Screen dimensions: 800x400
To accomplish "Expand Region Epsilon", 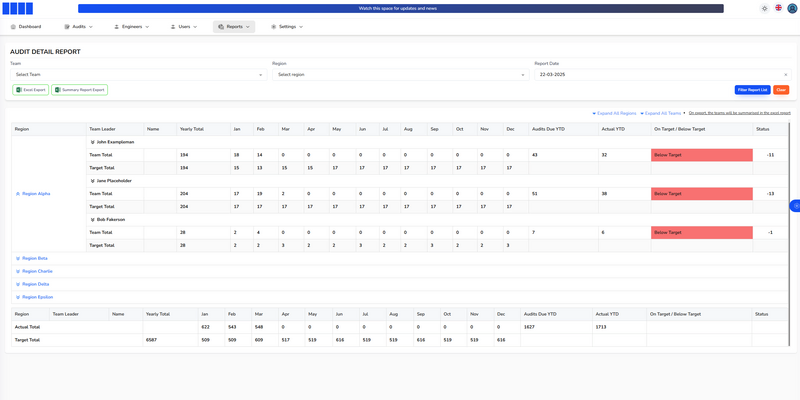I will [x=34, y=297].
